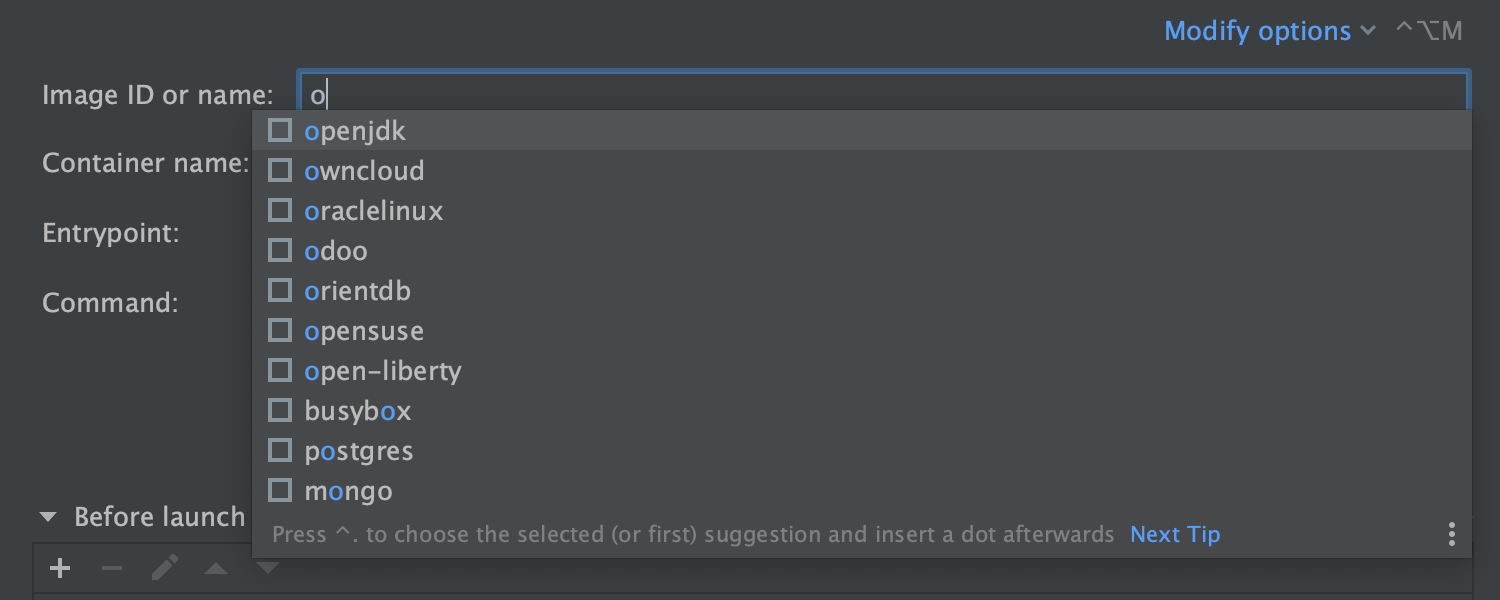Open the Modify options dropdown
The height and width of the screenshot is (600, 1500).
click(x=1258, y=31)
